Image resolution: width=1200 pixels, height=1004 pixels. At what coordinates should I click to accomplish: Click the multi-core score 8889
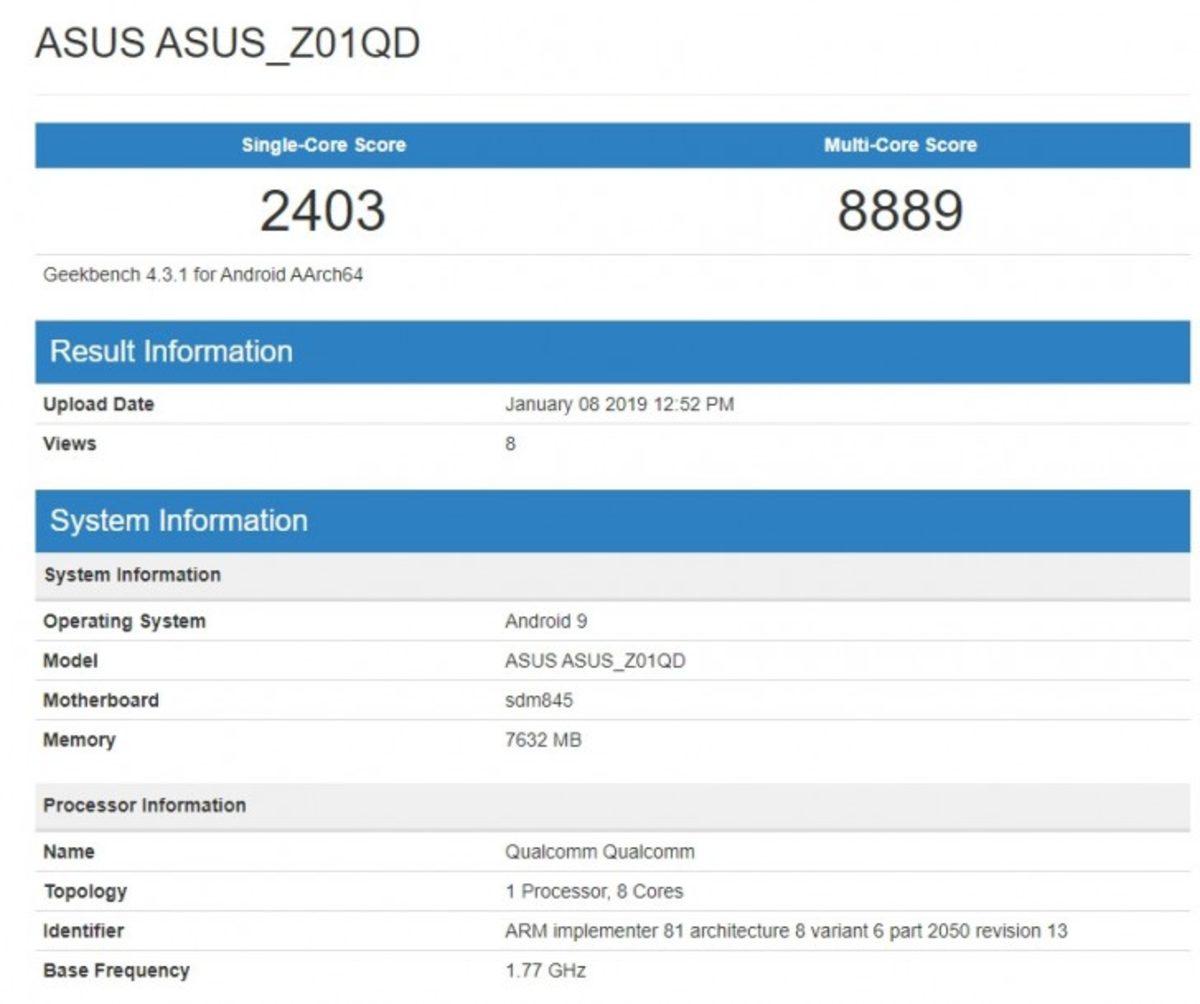point(901,208)
